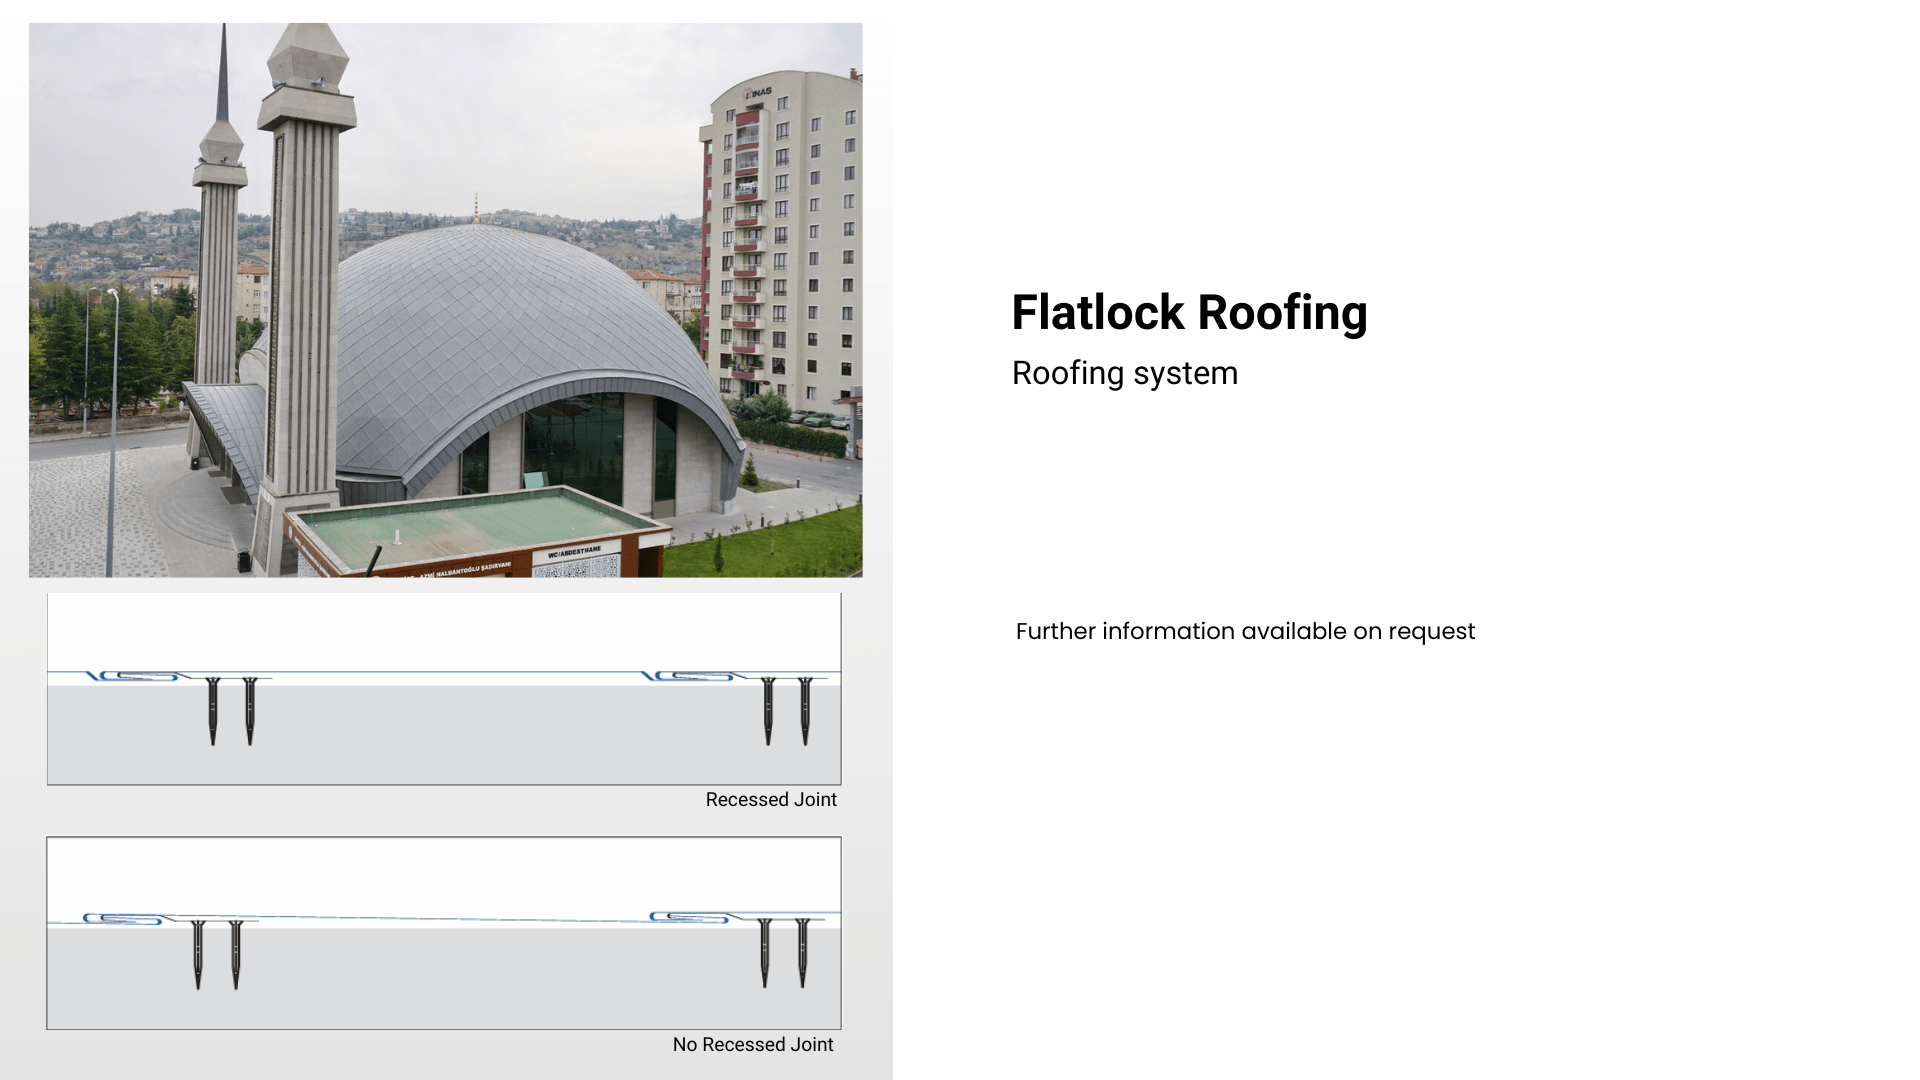This screenshot has height=1080, width=1920.
Task: Click the Flatlock Roofing title
Action: 1188,312
